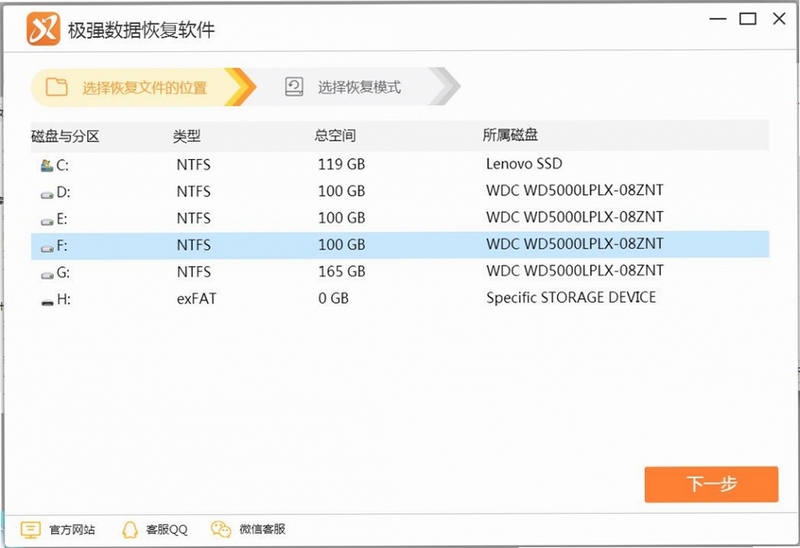Click the E: drive icon
800x548 pixels.
47,221
